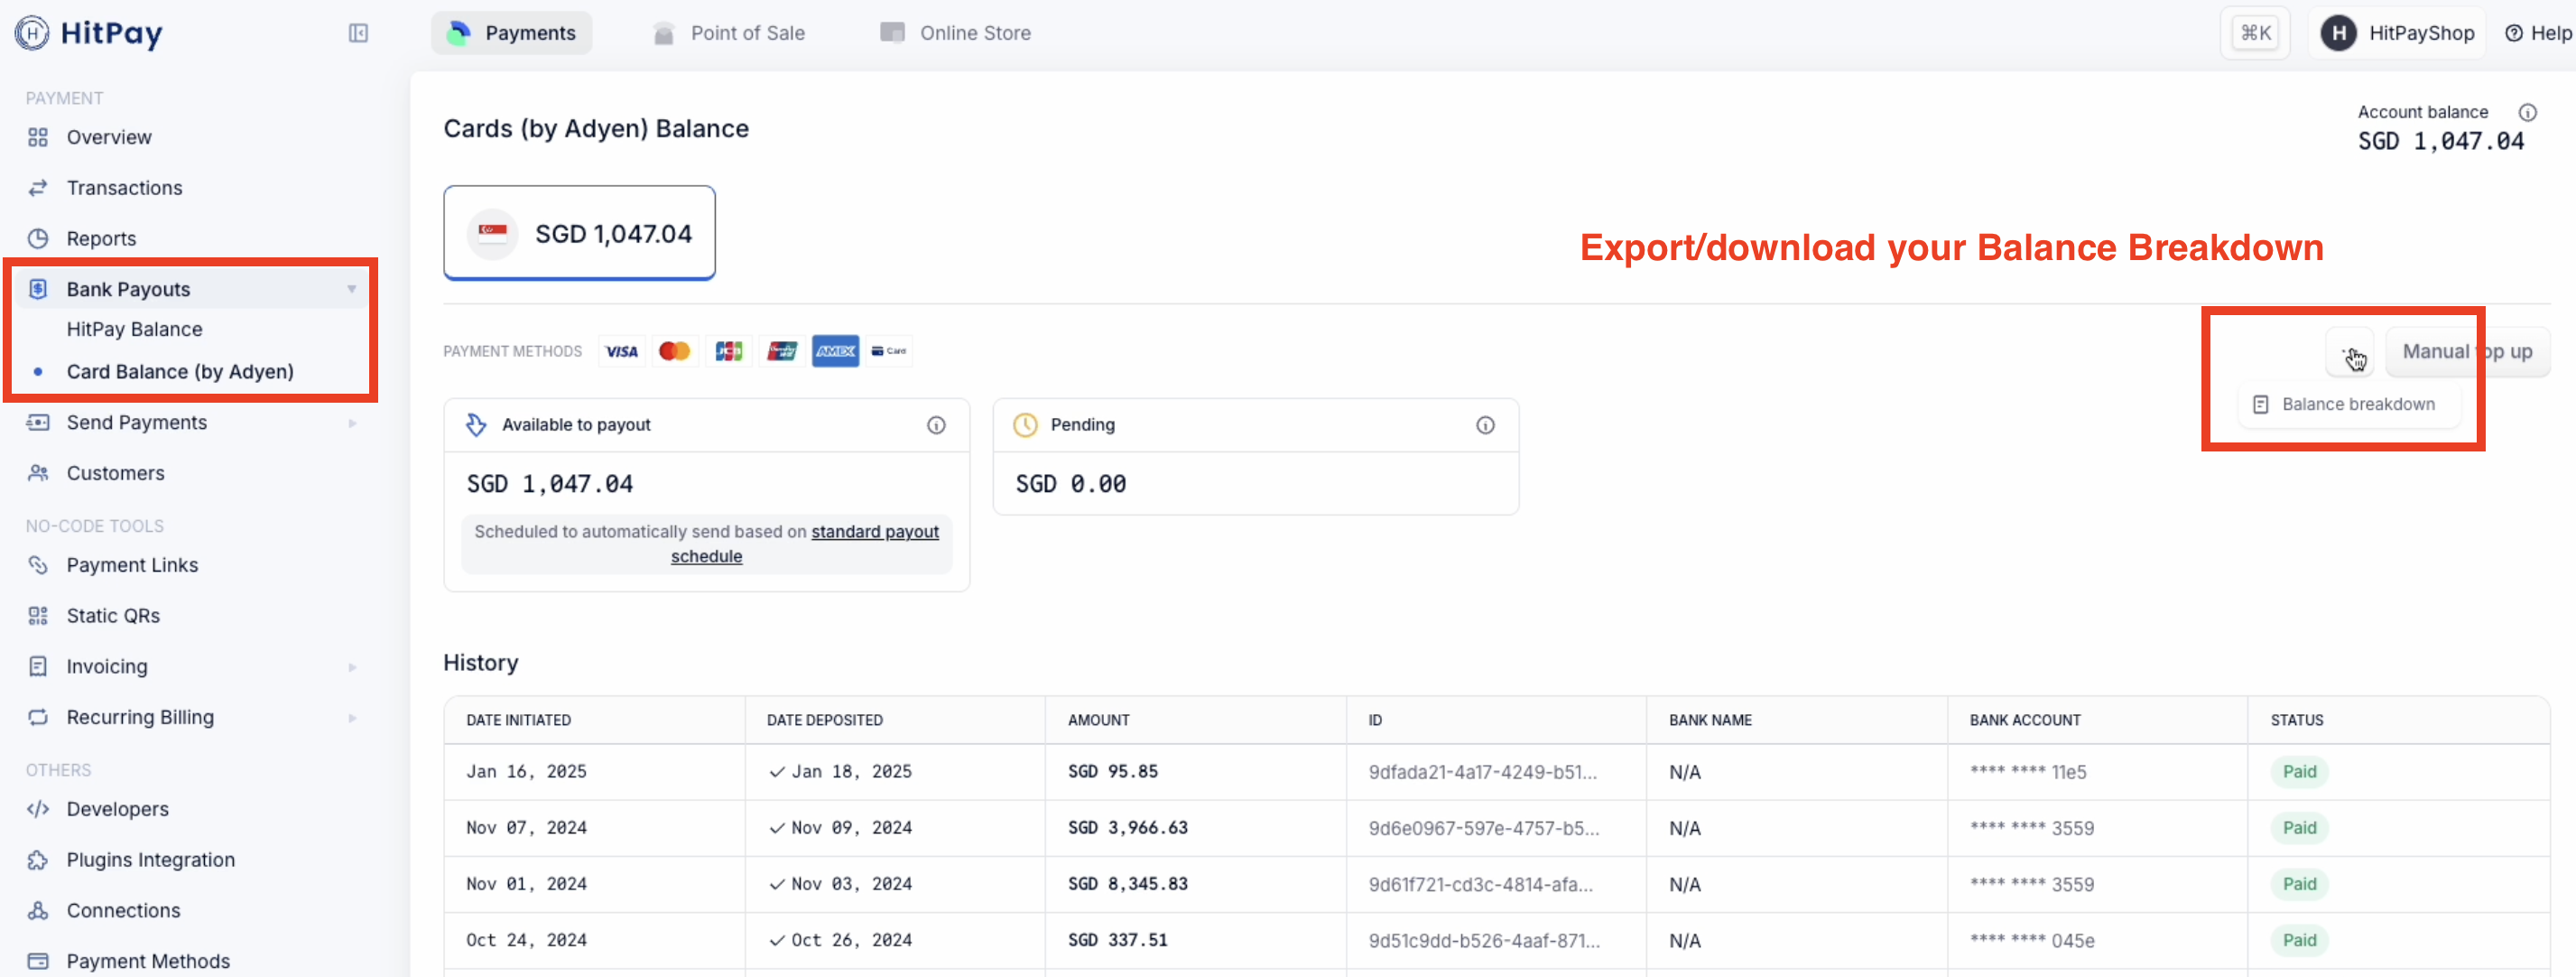Expand the Send Payments submenu

tap(352, 423)
